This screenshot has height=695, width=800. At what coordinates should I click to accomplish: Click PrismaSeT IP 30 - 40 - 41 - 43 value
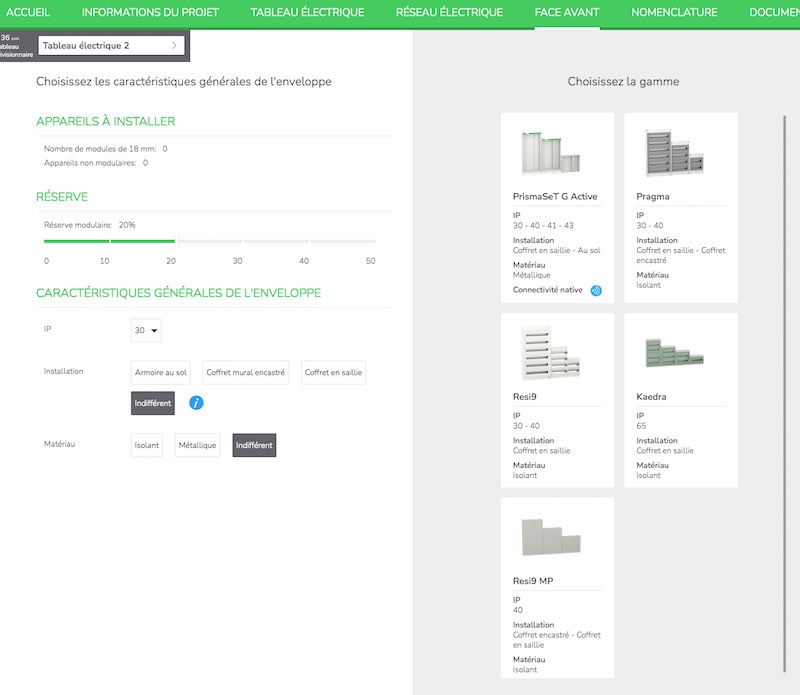click(x=543, y=226)
